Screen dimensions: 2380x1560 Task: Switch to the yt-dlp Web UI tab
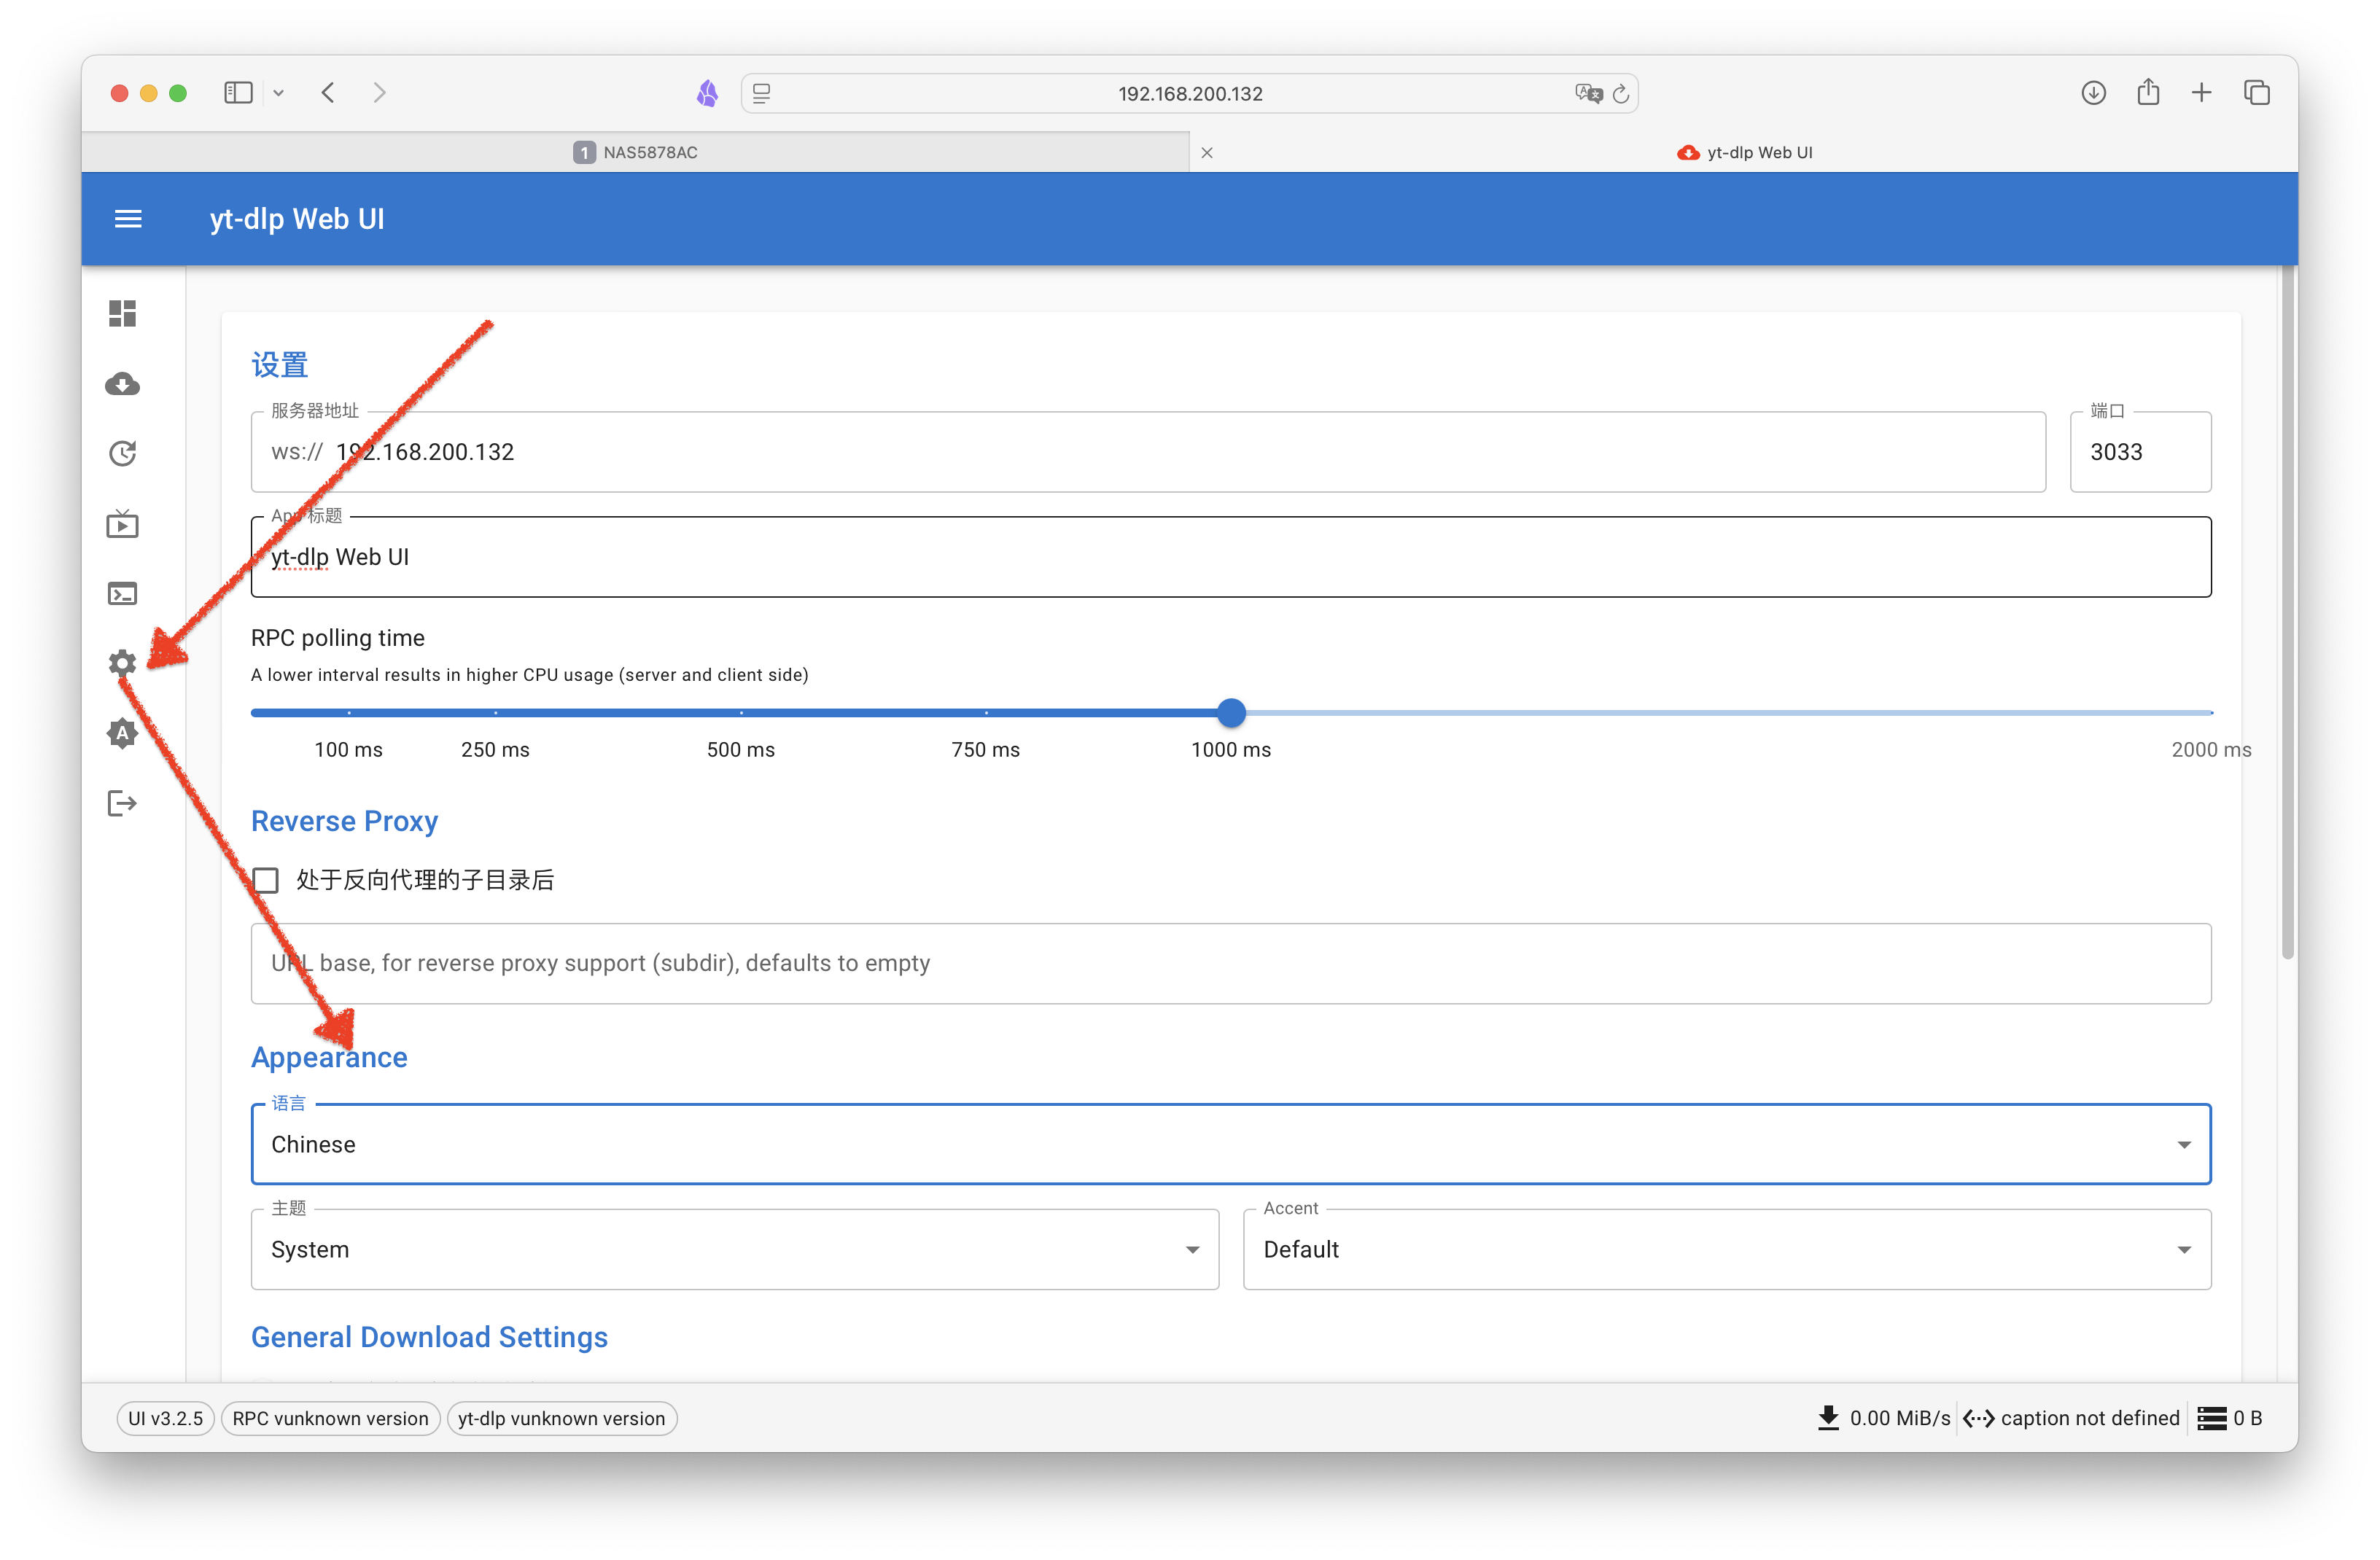[x=1744, y=152]
